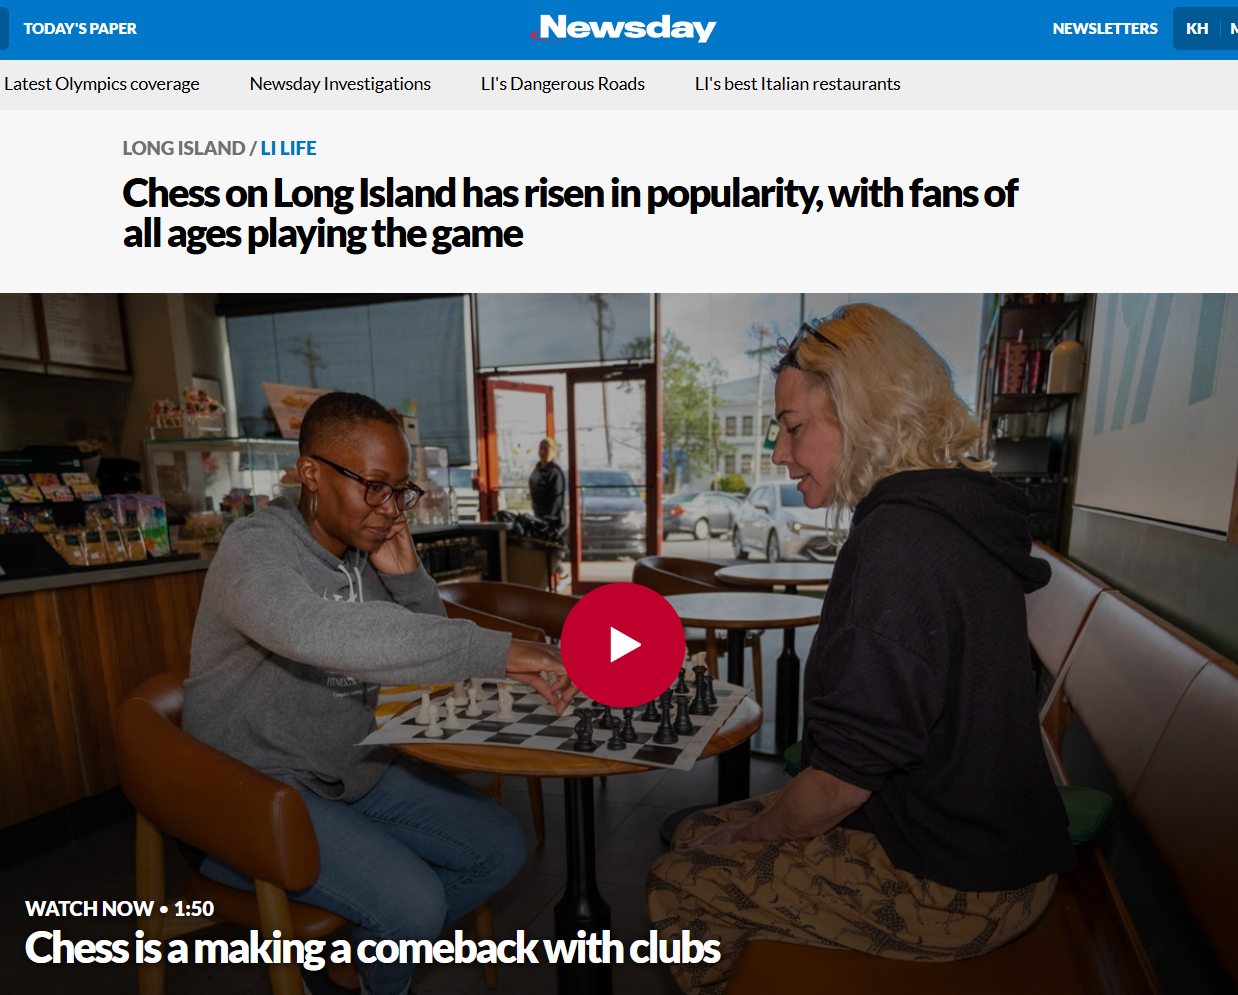The image size is (1238, 995).
Task: Open LI's Dangerous Roads topic
Action: [x=563, y=84]
